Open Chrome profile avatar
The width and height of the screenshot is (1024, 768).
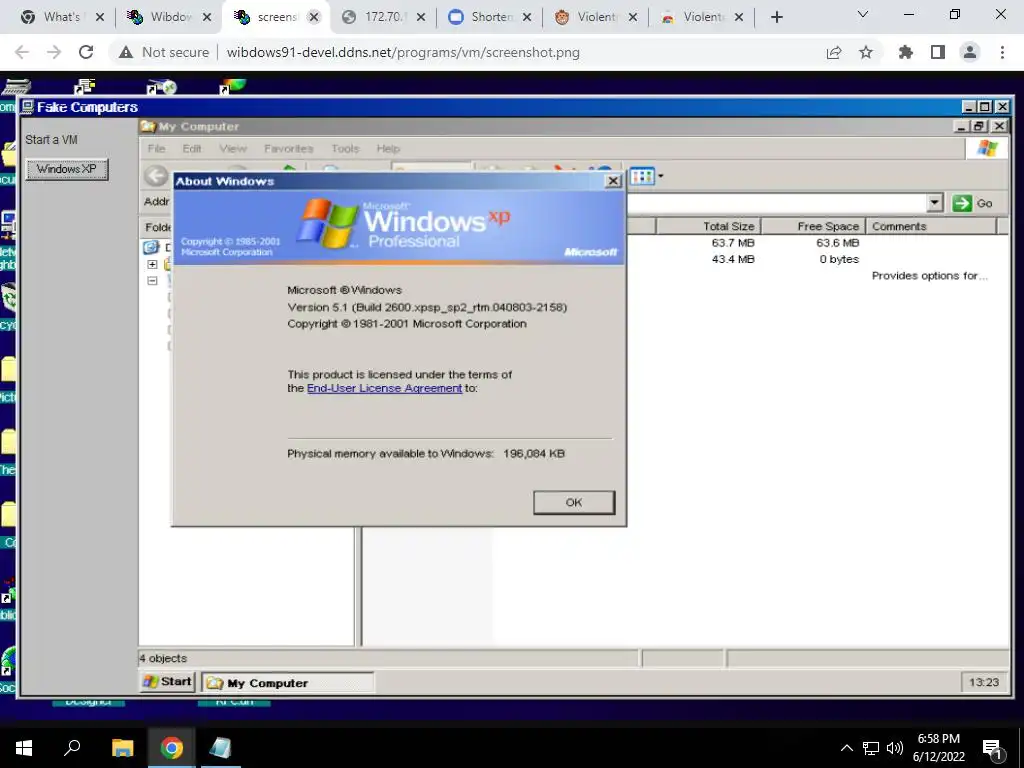970,52
